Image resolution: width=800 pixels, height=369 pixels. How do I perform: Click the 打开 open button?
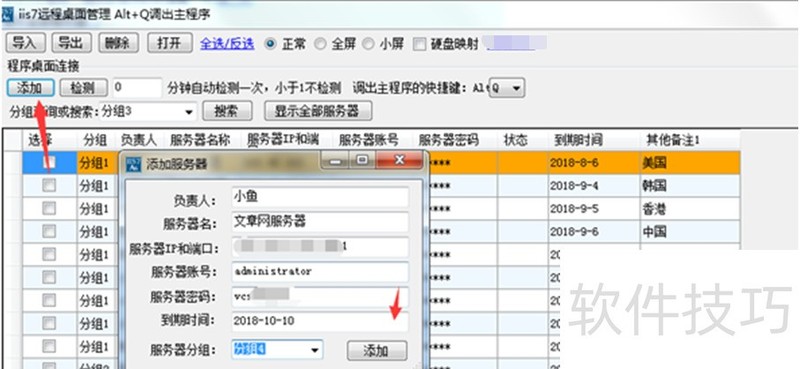pos(170,43)
